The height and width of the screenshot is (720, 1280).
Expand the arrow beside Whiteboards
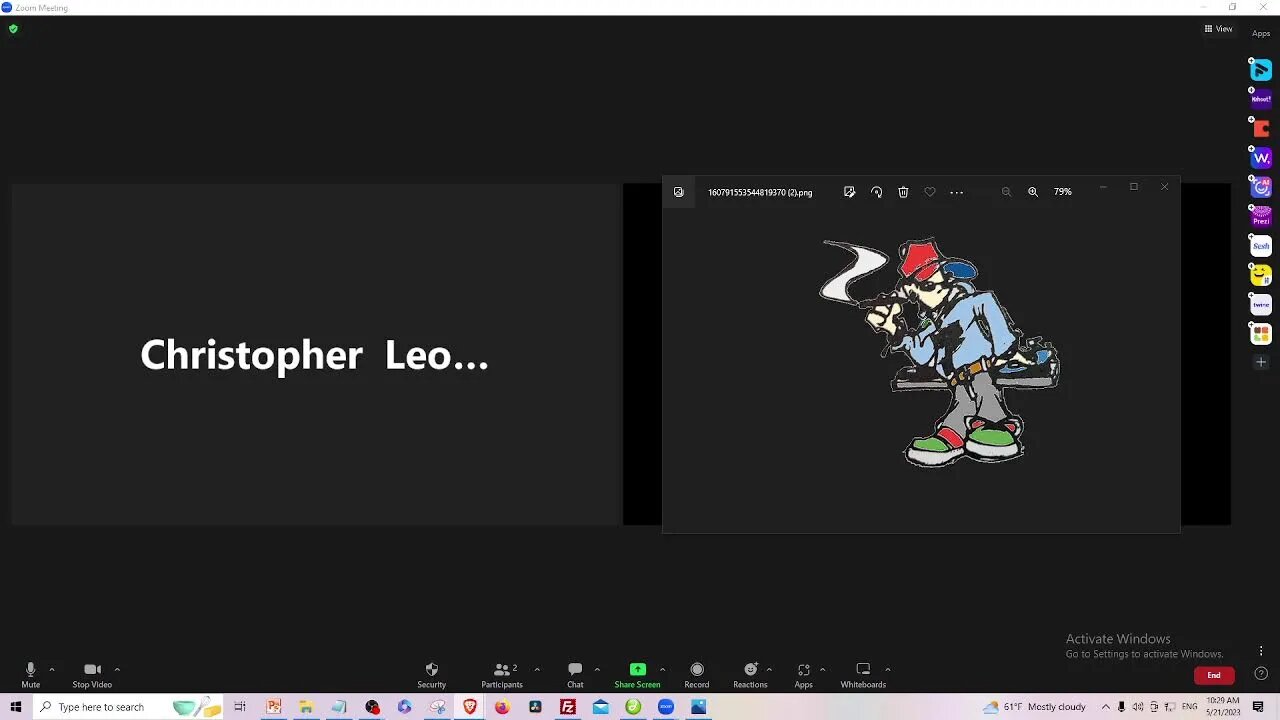tap(887, 670)
